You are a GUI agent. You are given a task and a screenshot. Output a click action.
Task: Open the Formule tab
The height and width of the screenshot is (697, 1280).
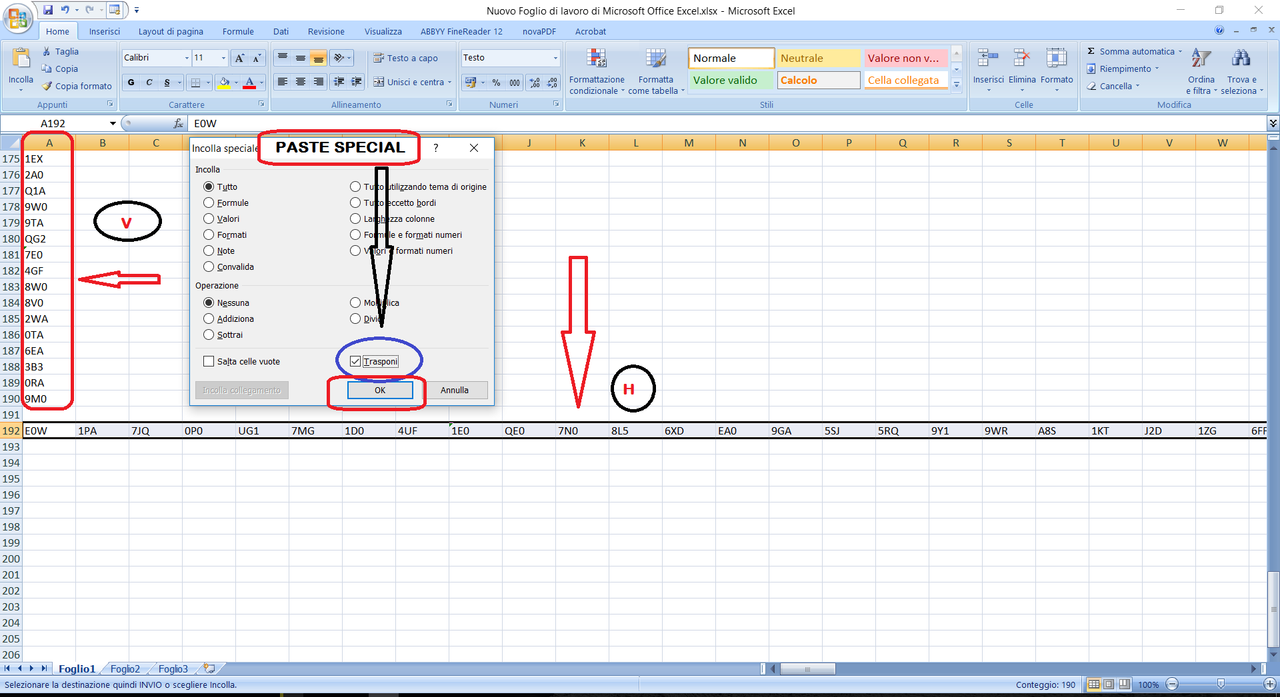tap(238, 31)
